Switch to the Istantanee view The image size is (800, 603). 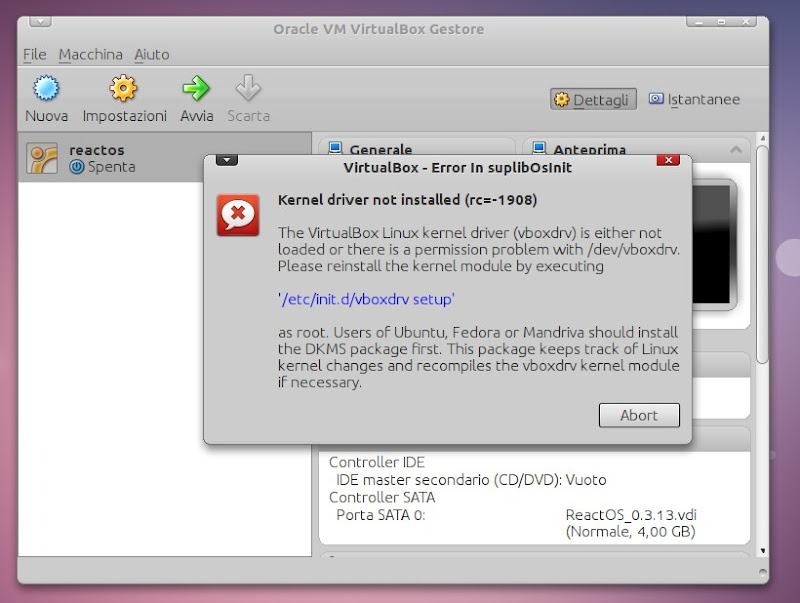point(694,99)
